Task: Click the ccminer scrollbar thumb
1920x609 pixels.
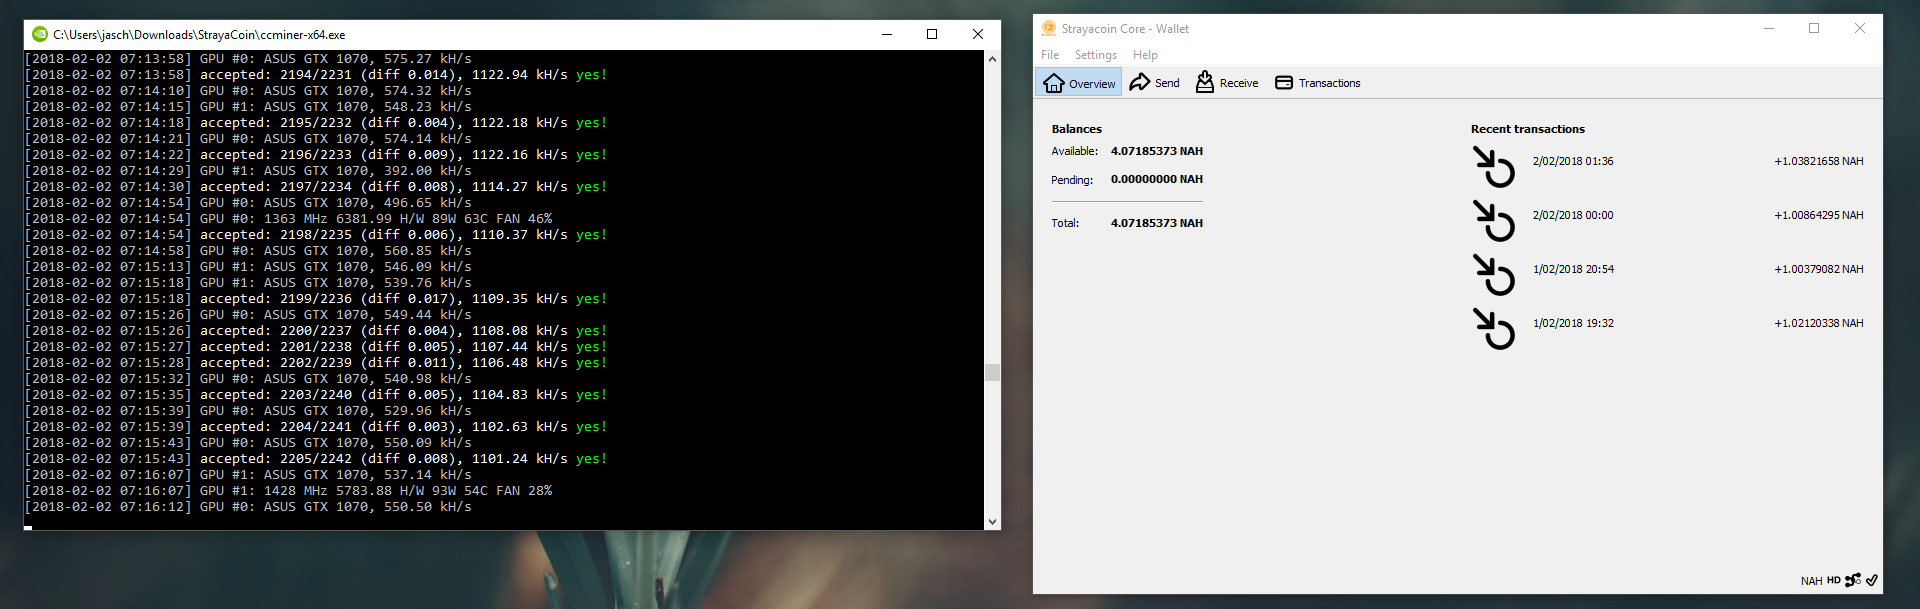Action: point(992,372)
